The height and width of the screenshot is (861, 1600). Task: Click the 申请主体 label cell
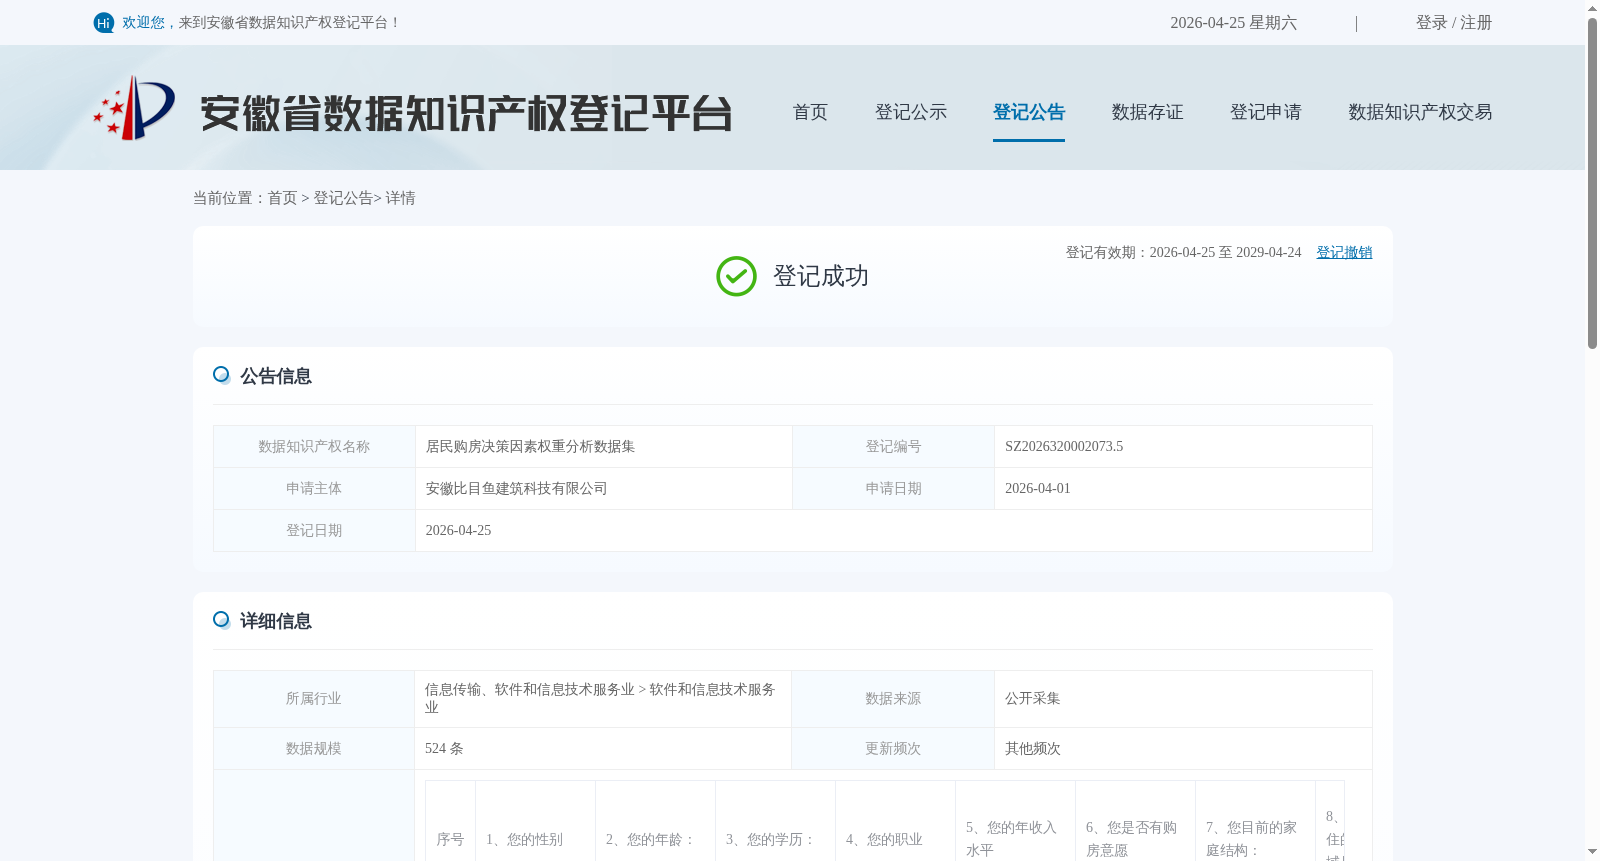pos(314,489)
